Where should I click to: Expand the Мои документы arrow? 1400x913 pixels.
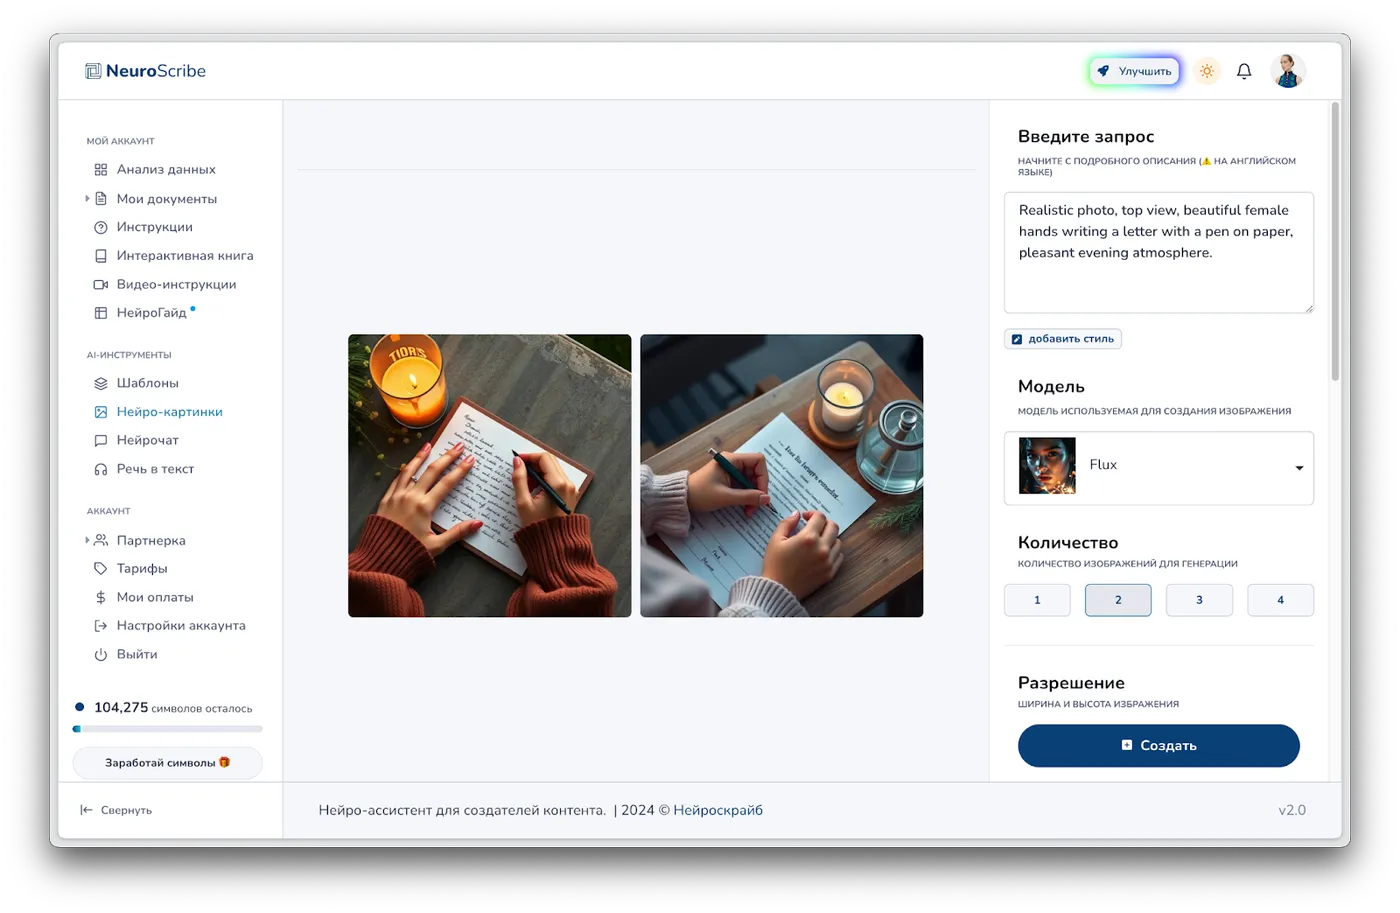click(87, 199)
